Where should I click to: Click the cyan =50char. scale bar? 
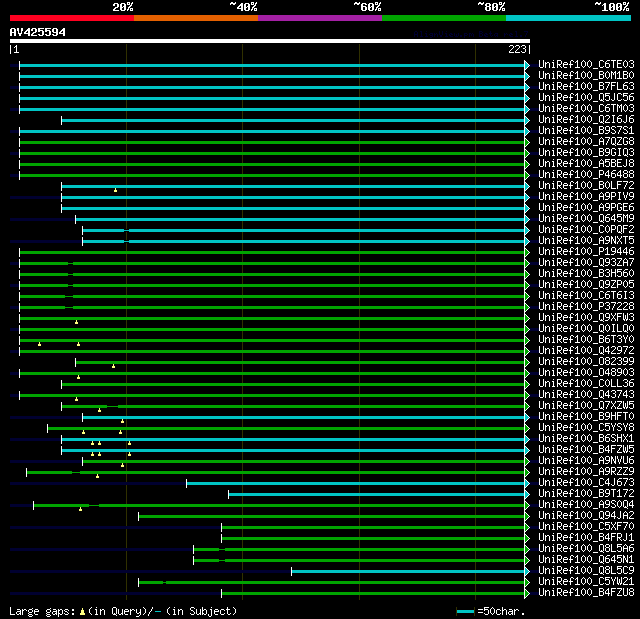click(465, 611)
